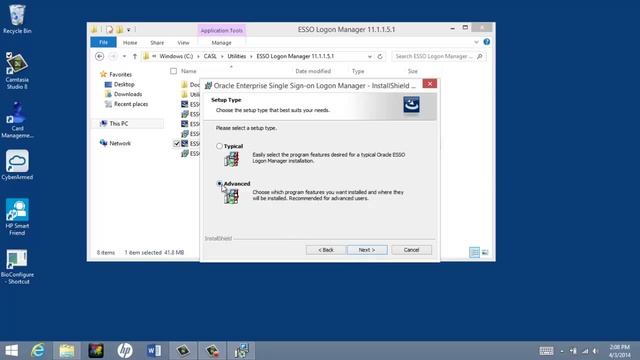
Task: Launch Internet Explorer from the taskbar
Action: (x=38, y=351)
